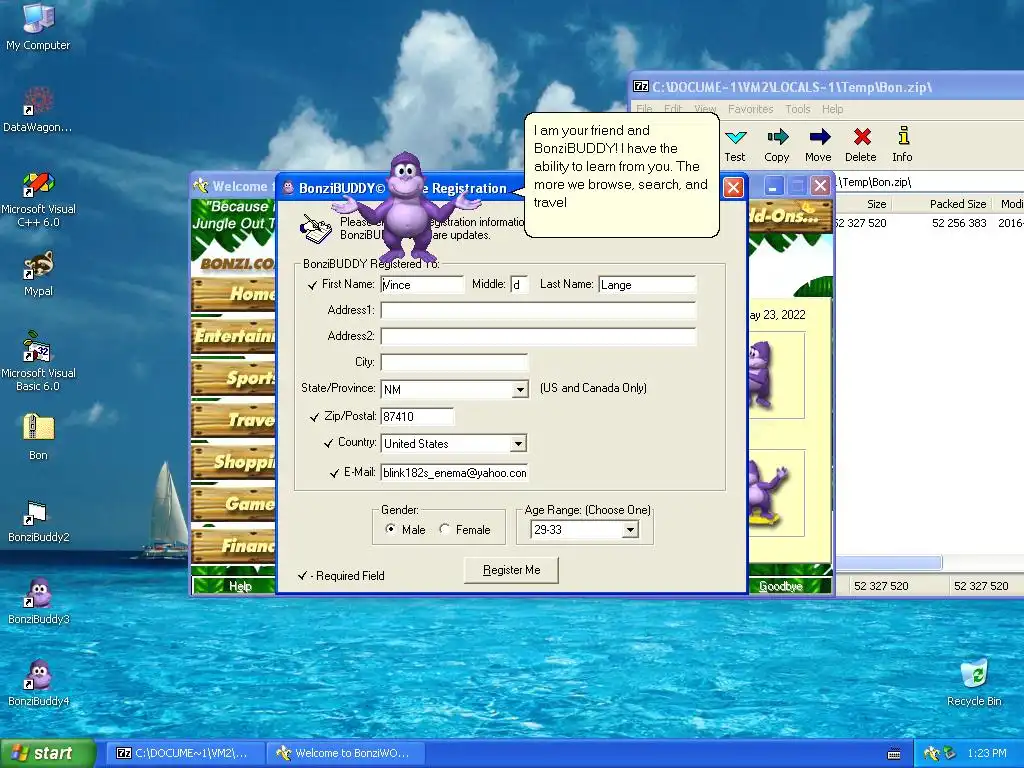Click Finance button in BonziWorld sidebar
Image resolution: width=1024 pixels, height=768 pixels.
point(233,546)
